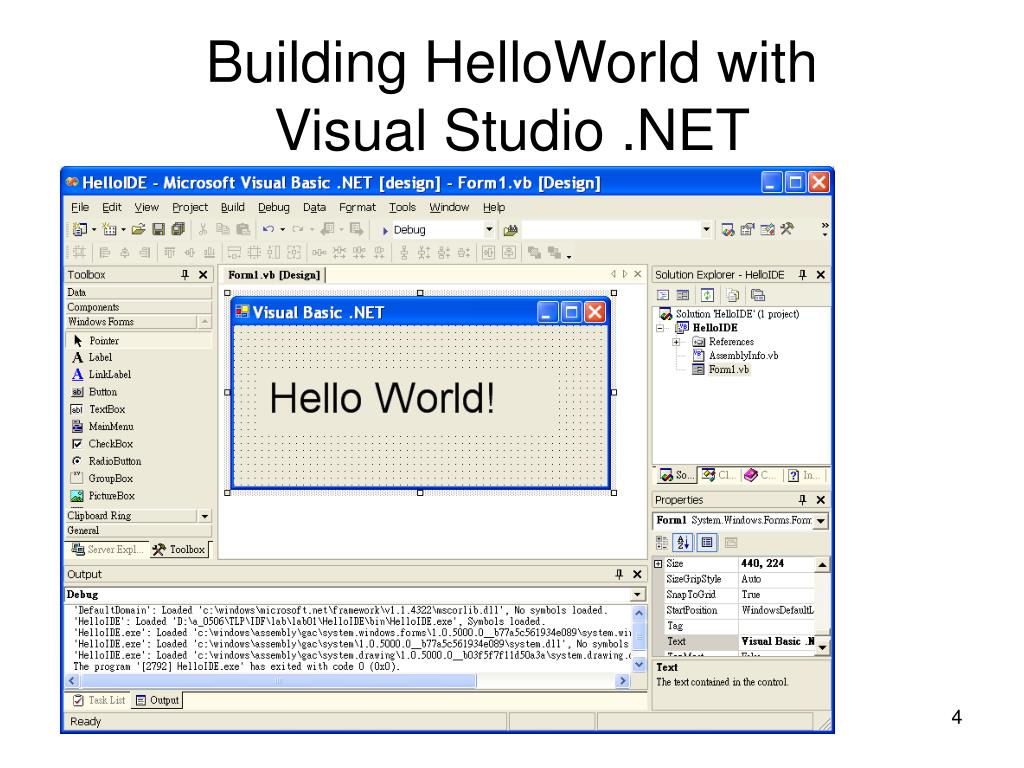Open the Components toolbox section
1024x768 pixels.
[138, 307]
